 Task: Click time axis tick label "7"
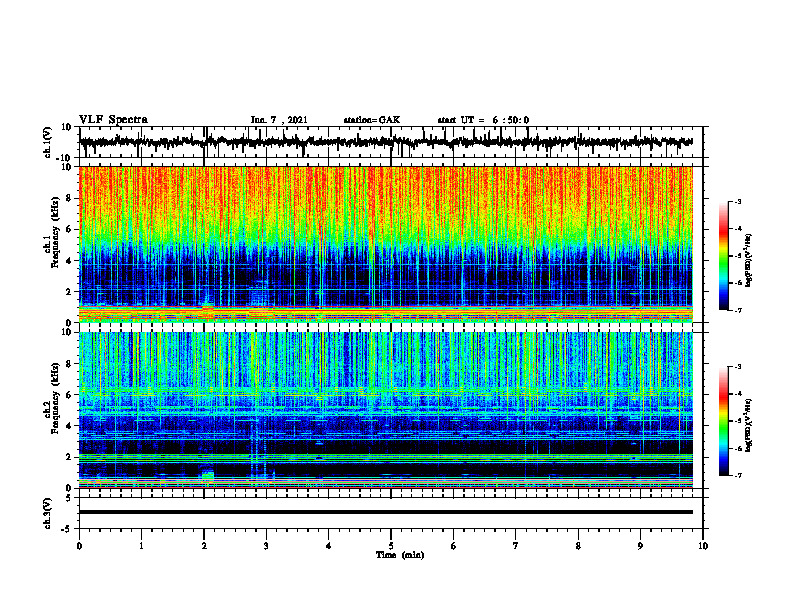coord(516,546)
